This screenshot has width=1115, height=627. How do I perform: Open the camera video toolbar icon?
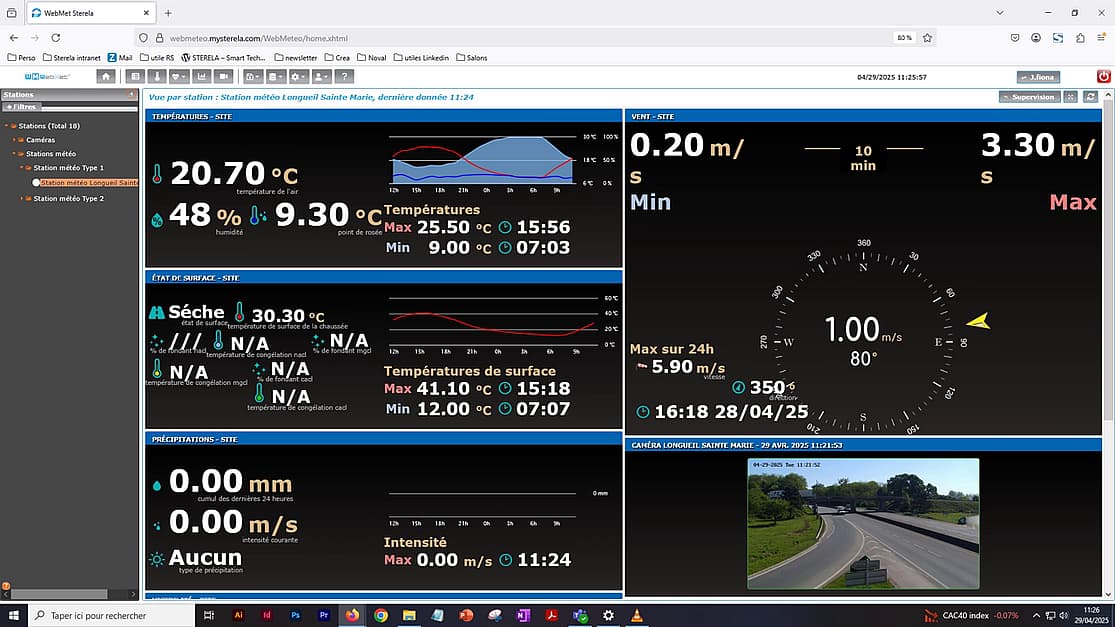click(x=224, y=76)
